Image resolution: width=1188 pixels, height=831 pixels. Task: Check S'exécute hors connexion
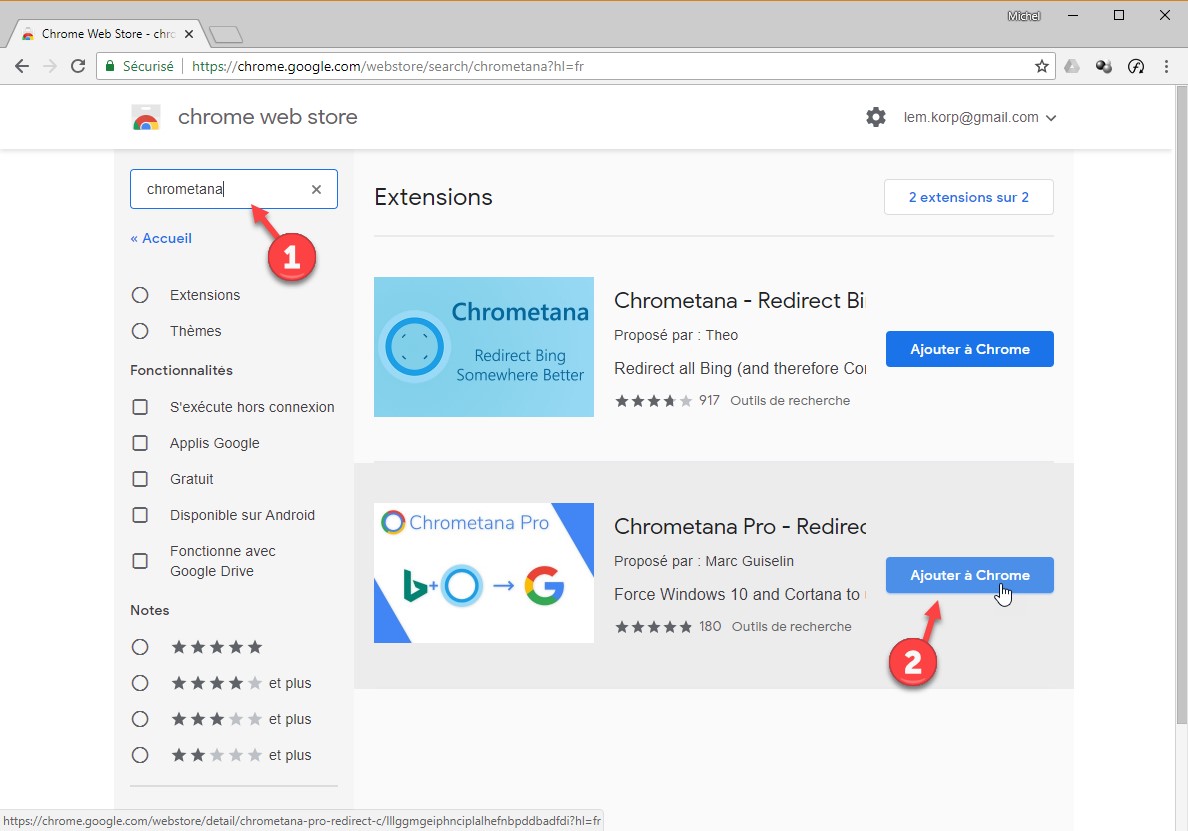[140, 407]
